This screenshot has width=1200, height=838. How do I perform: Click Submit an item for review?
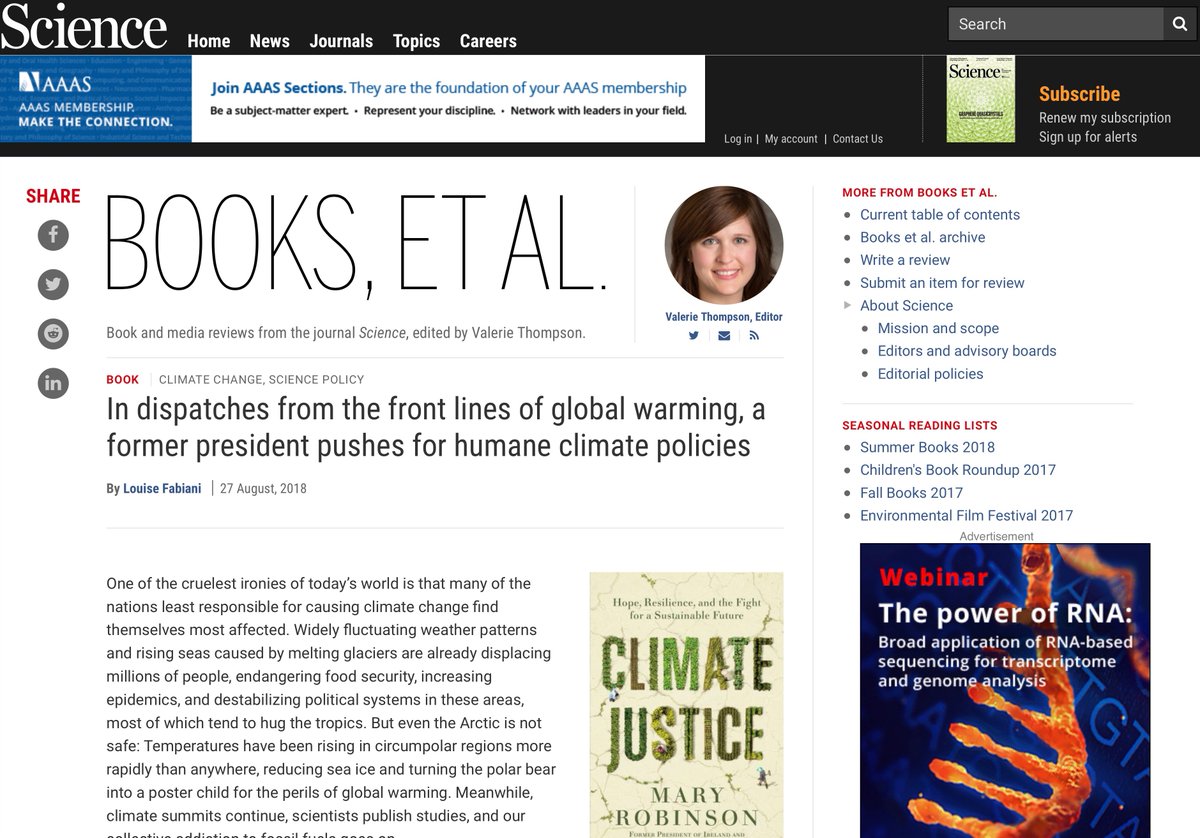(x=942, y=283)
